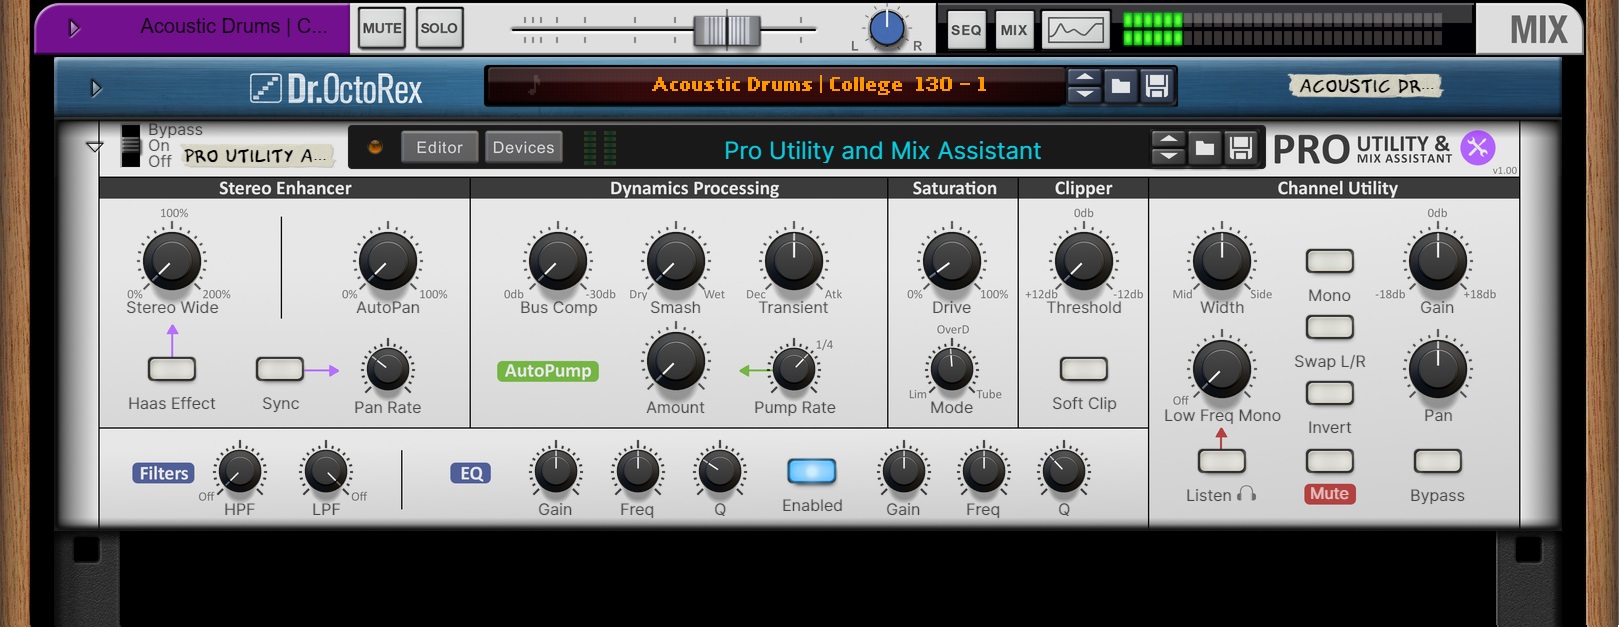Click the Stereo Wide knob
The height and width of the screenshot is (627, 1619).
click(172, 260)
